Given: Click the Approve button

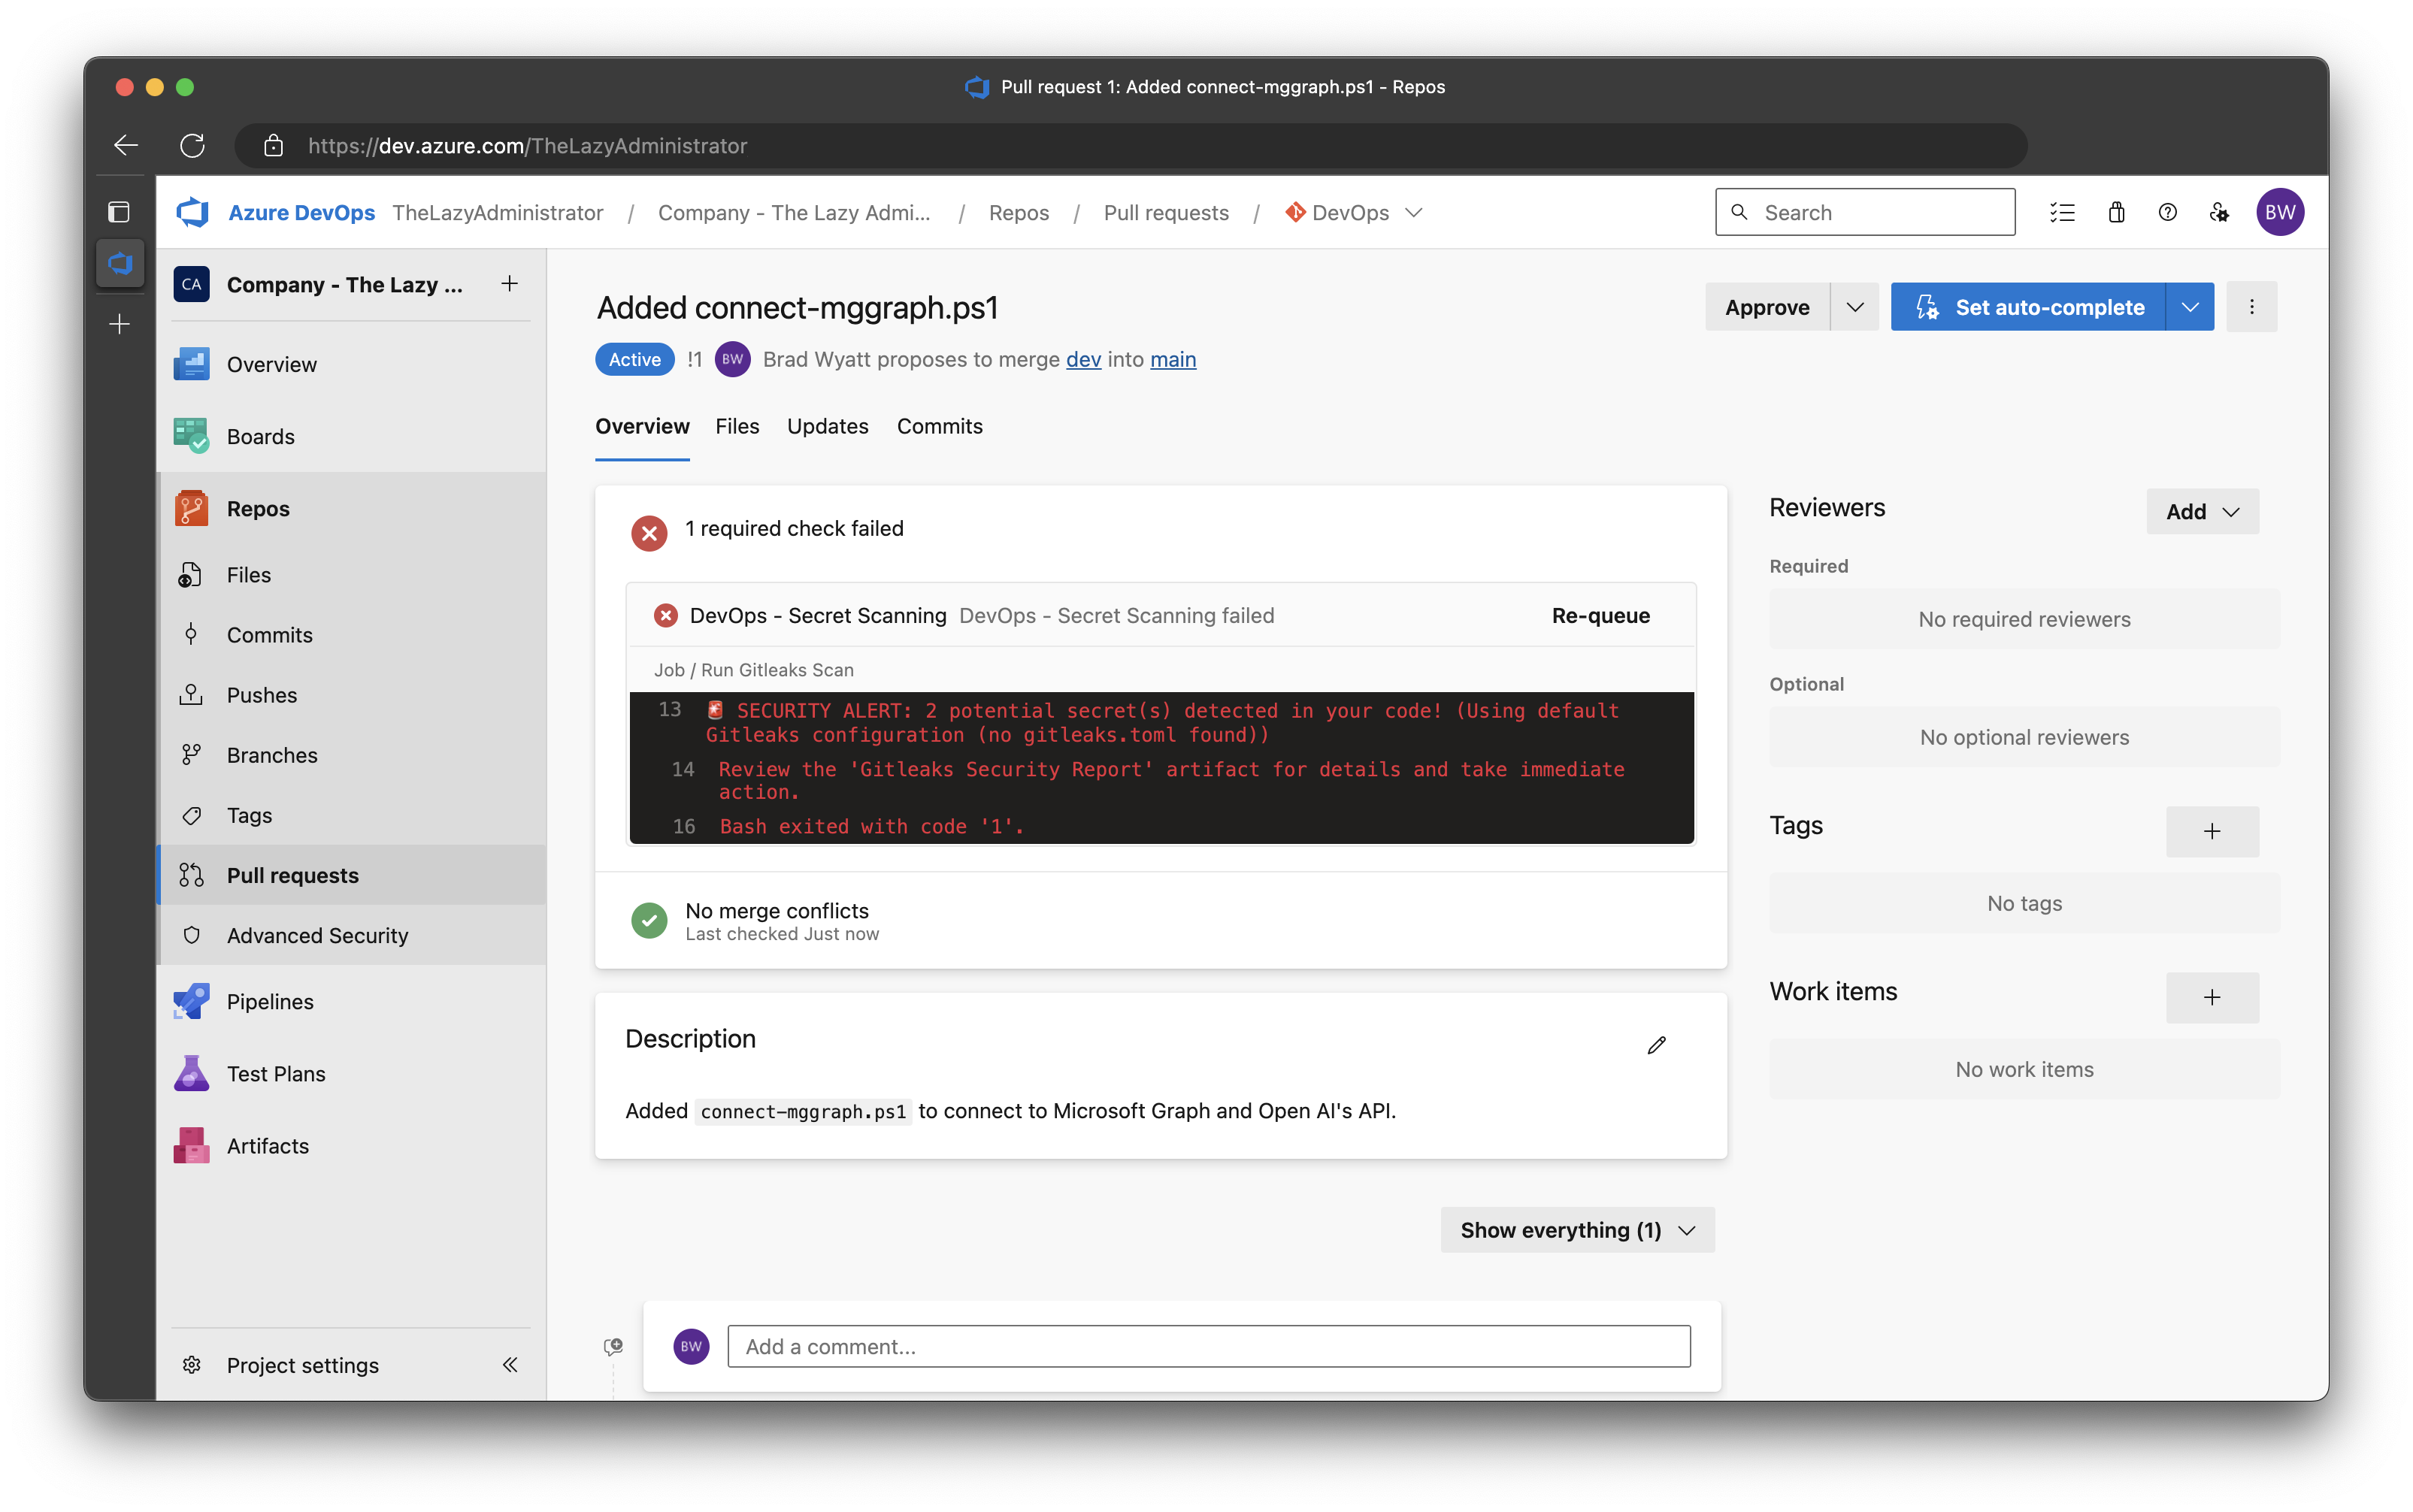Looking at the screenshot, I should pos(1767,307).
